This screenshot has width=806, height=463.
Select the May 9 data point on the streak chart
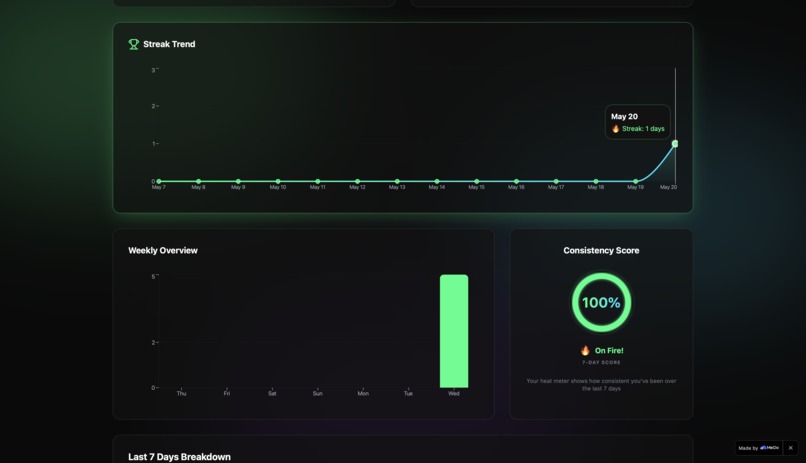coord(238,181)
